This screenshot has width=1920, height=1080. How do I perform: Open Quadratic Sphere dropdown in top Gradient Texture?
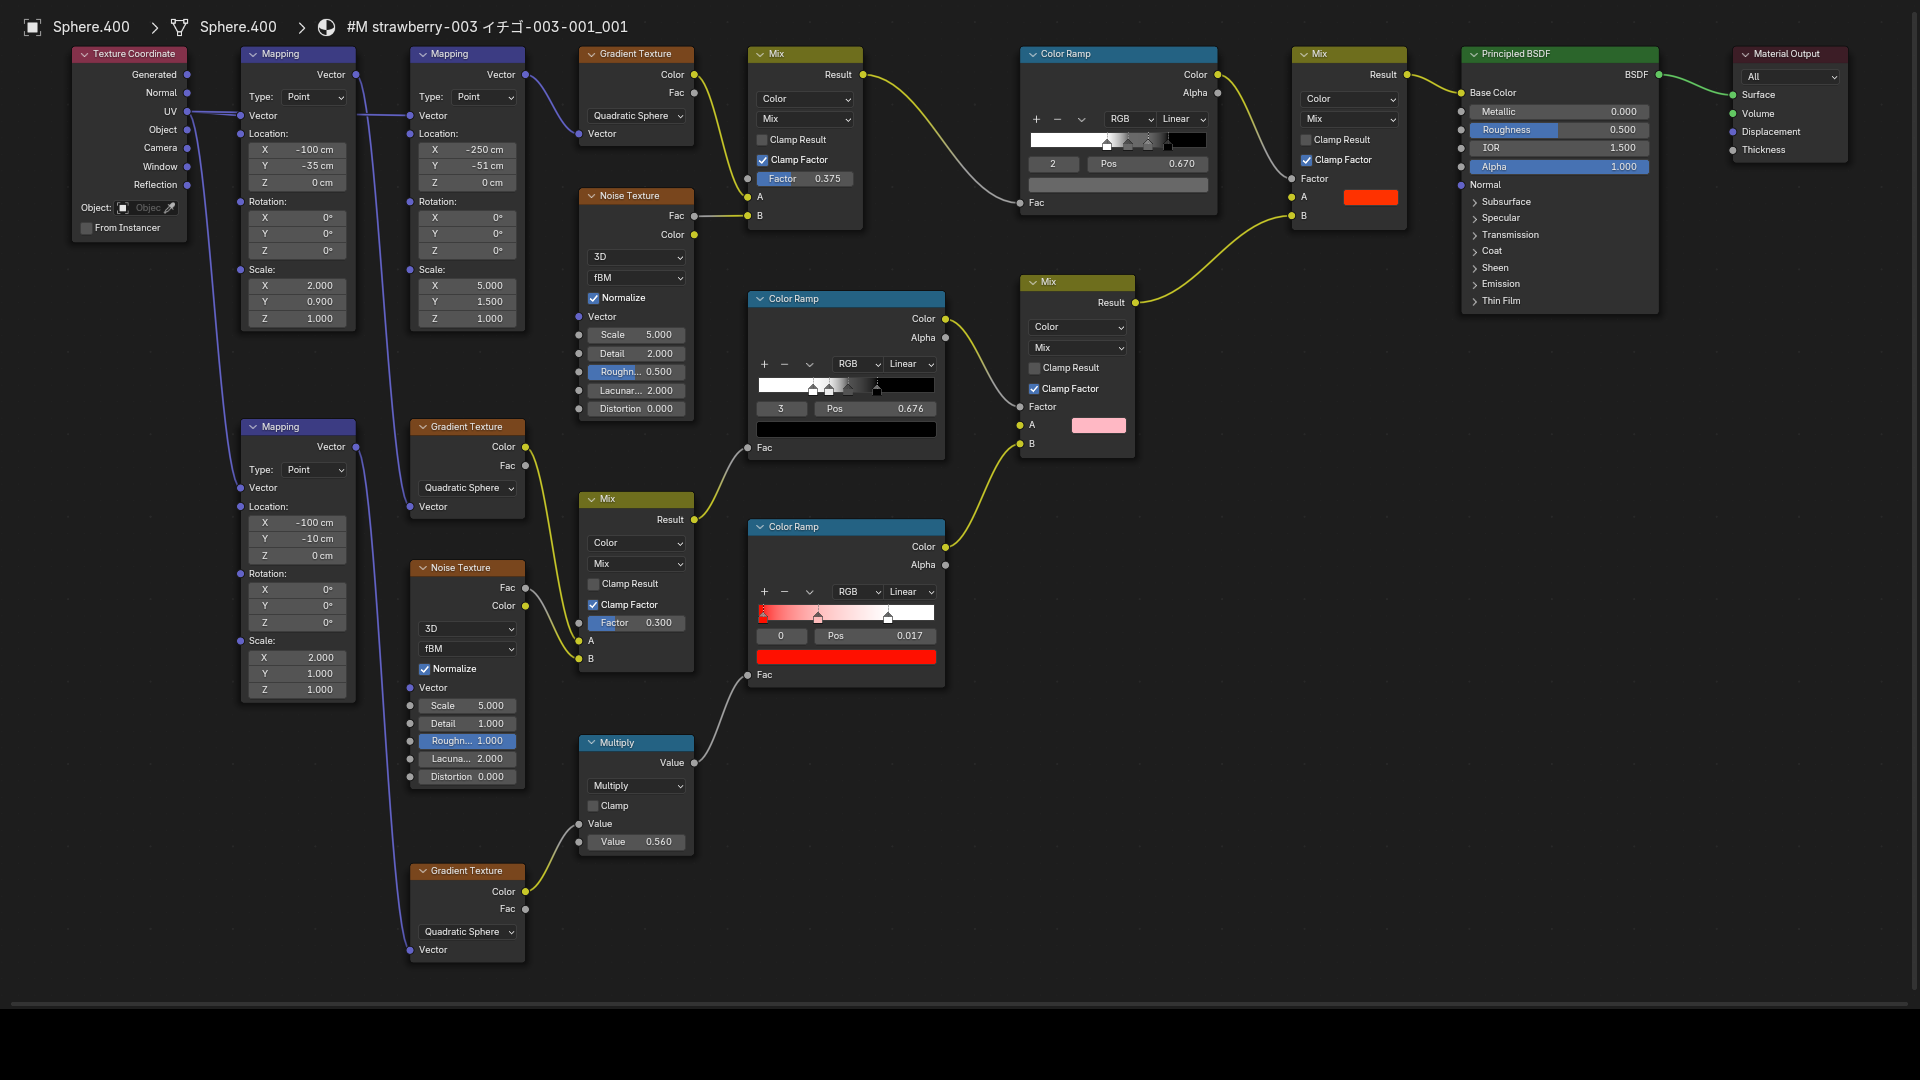[x=637, y=116]
